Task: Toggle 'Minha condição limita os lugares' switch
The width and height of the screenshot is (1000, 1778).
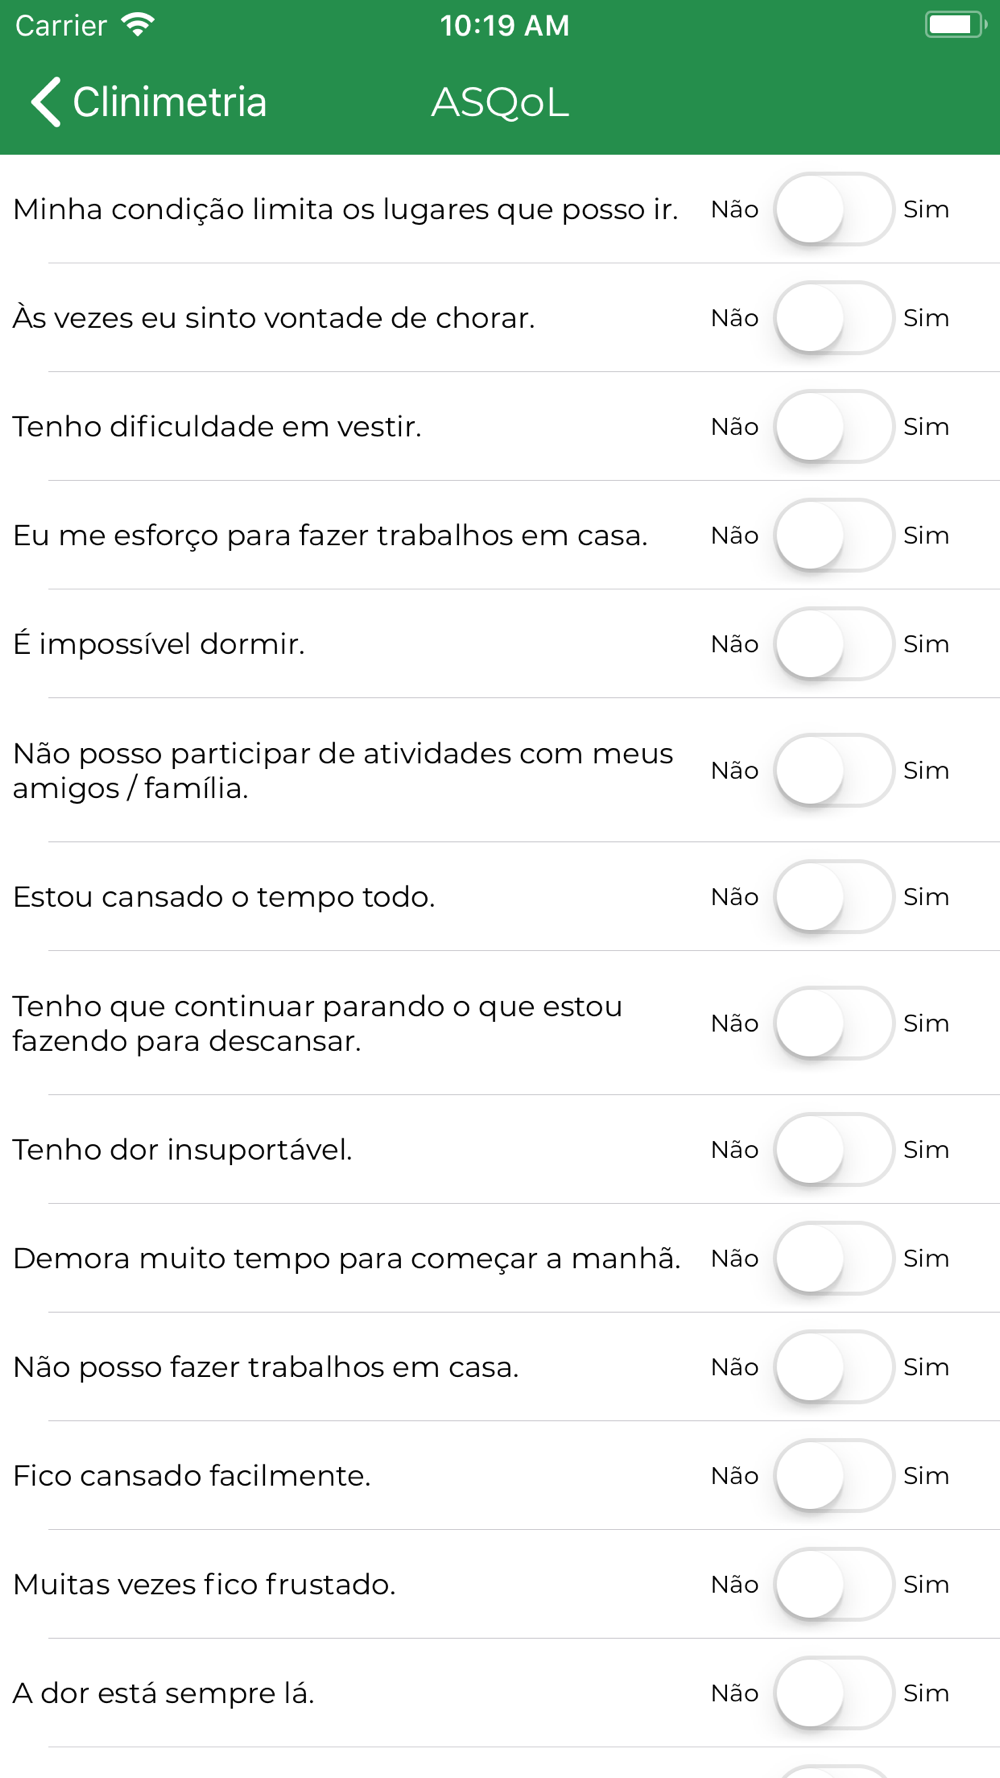Action: point(833,209)
